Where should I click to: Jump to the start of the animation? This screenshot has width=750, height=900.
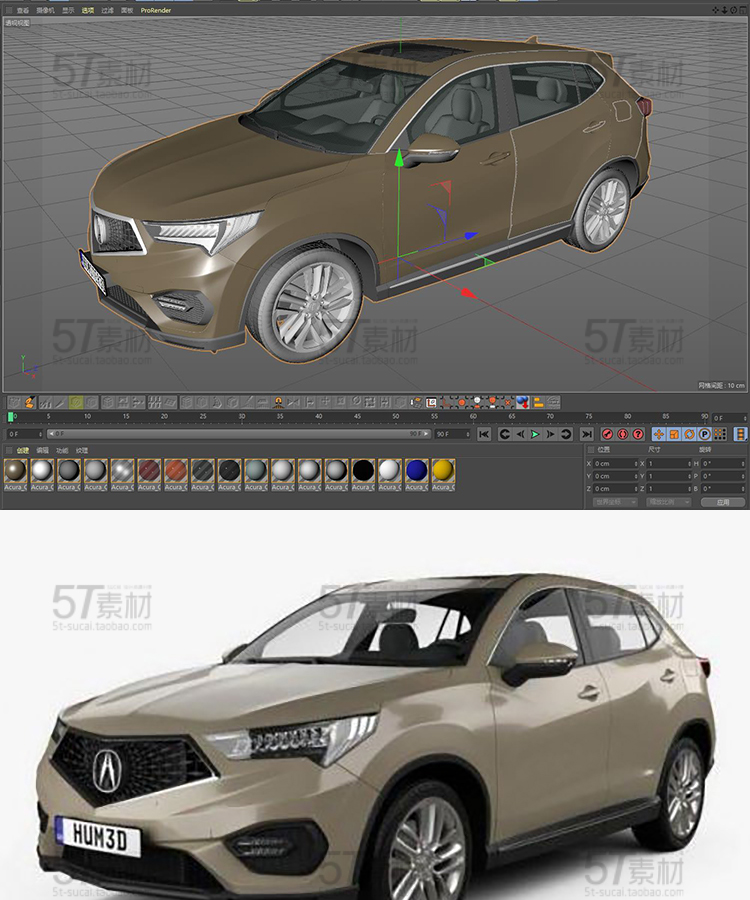click(x=484, y=435)
